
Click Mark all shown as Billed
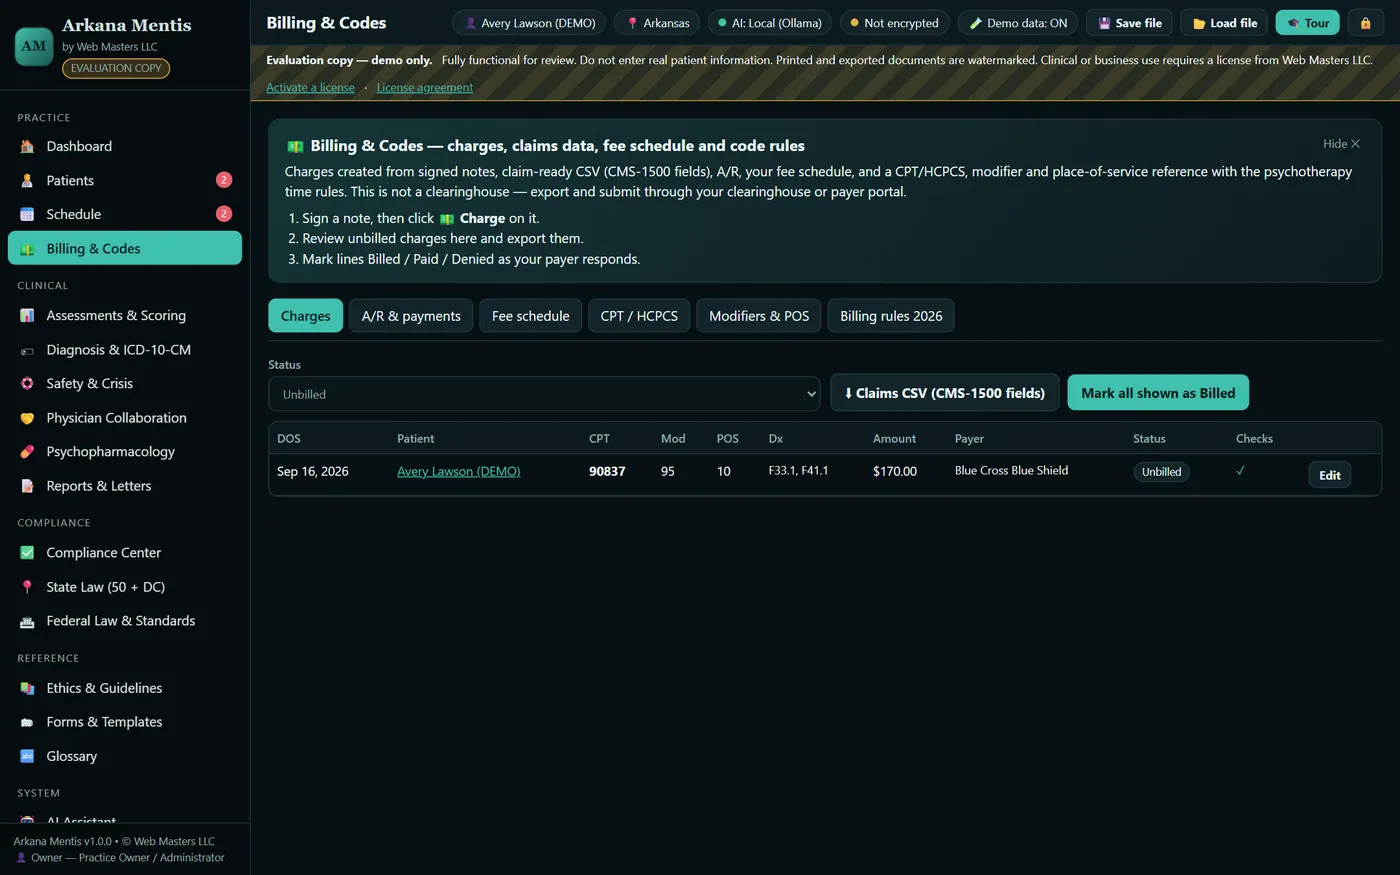click(x=1158, y=393)
